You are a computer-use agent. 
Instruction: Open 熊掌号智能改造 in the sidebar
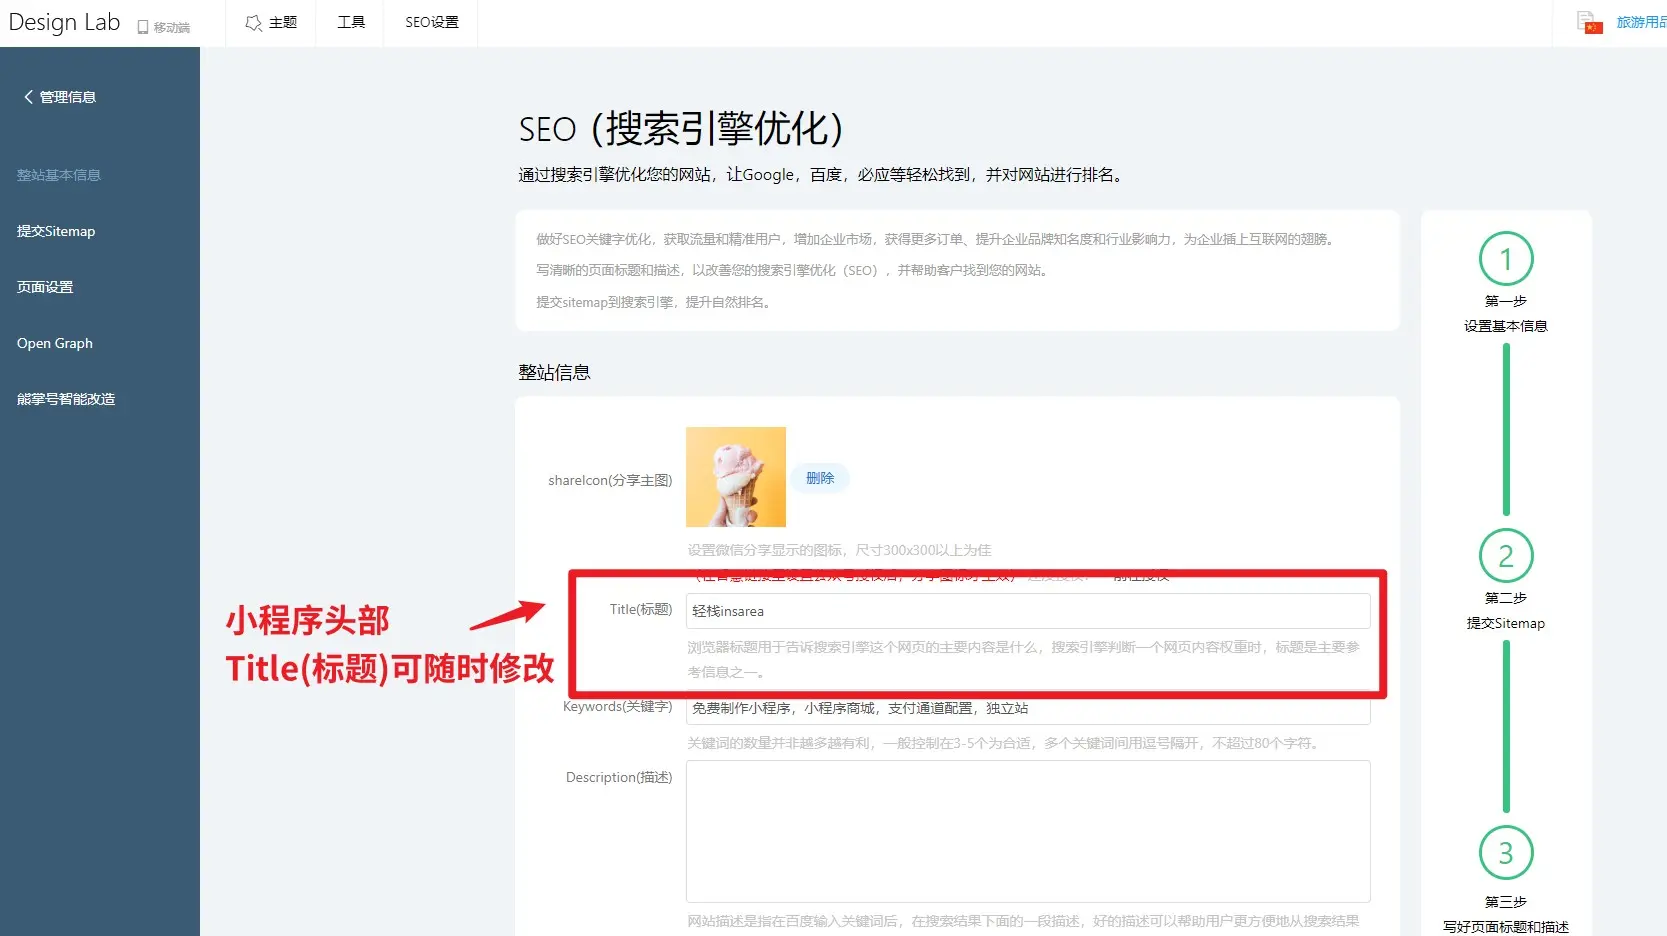pyautogui.click(x=66, y=399)
